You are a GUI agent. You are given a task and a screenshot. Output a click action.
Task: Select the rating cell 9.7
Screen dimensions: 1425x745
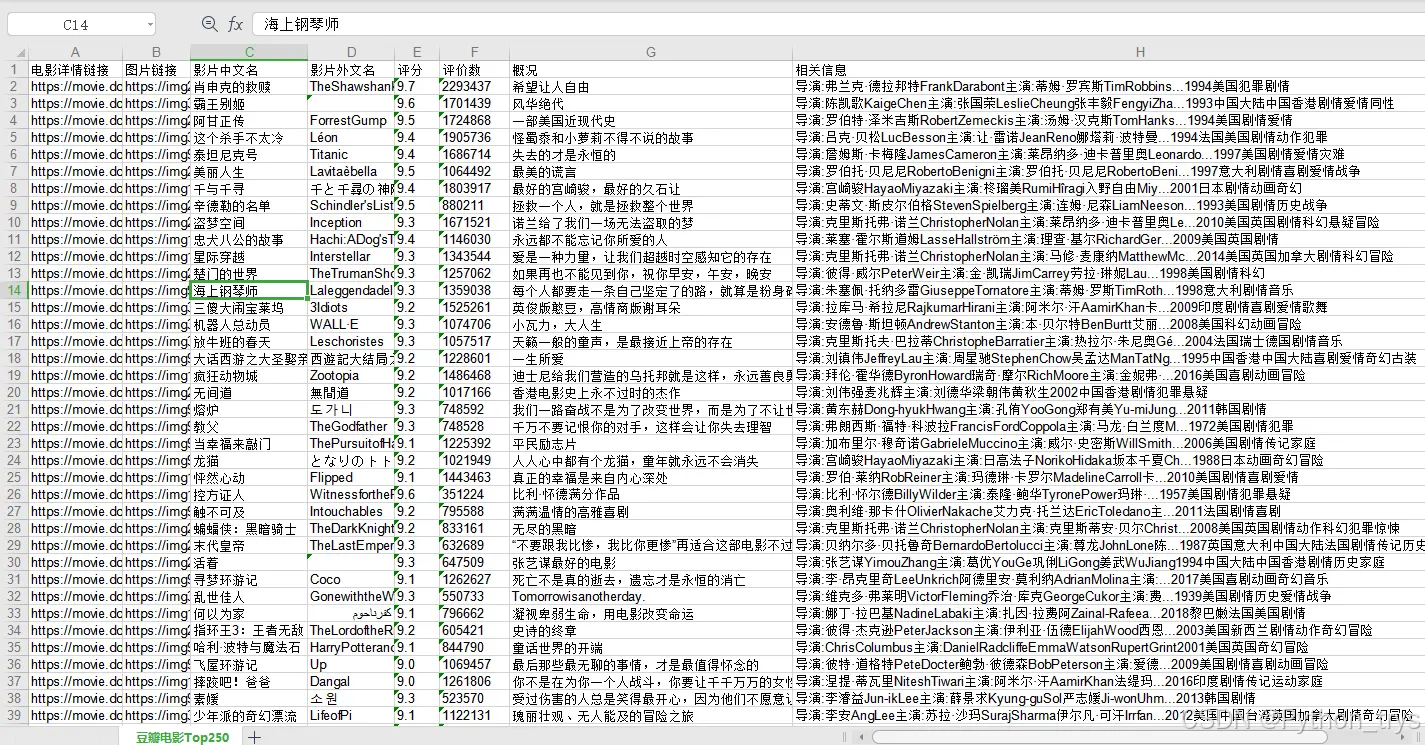tap(416, 87)
